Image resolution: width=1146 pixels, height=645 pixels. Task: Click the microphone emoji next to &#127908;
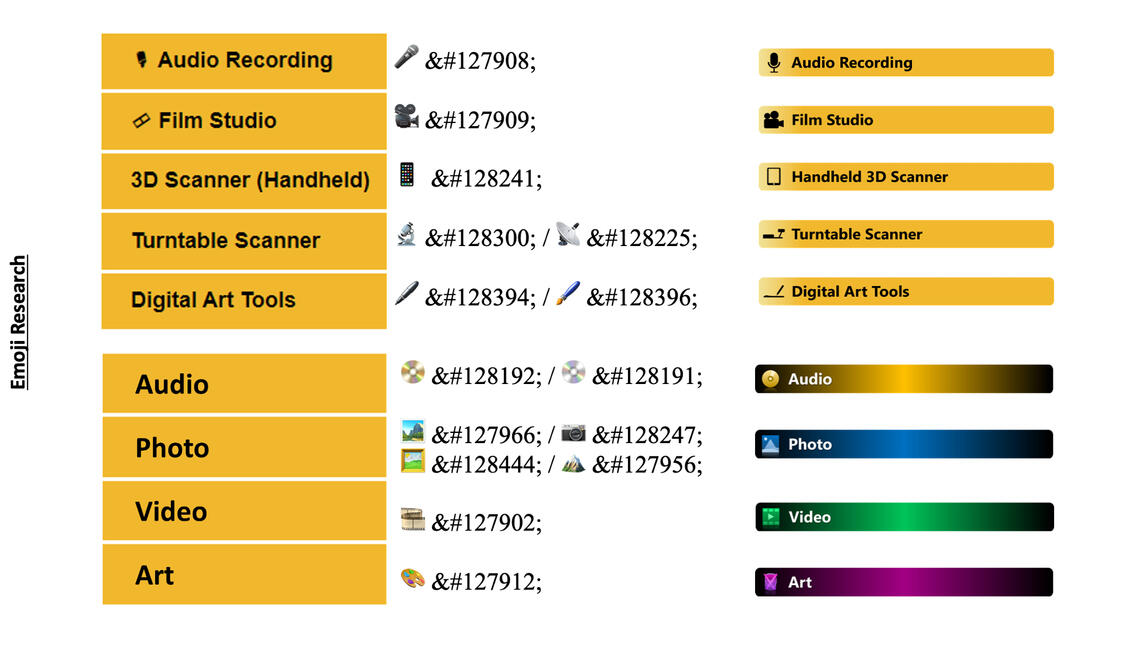click(x=406, y=57)
